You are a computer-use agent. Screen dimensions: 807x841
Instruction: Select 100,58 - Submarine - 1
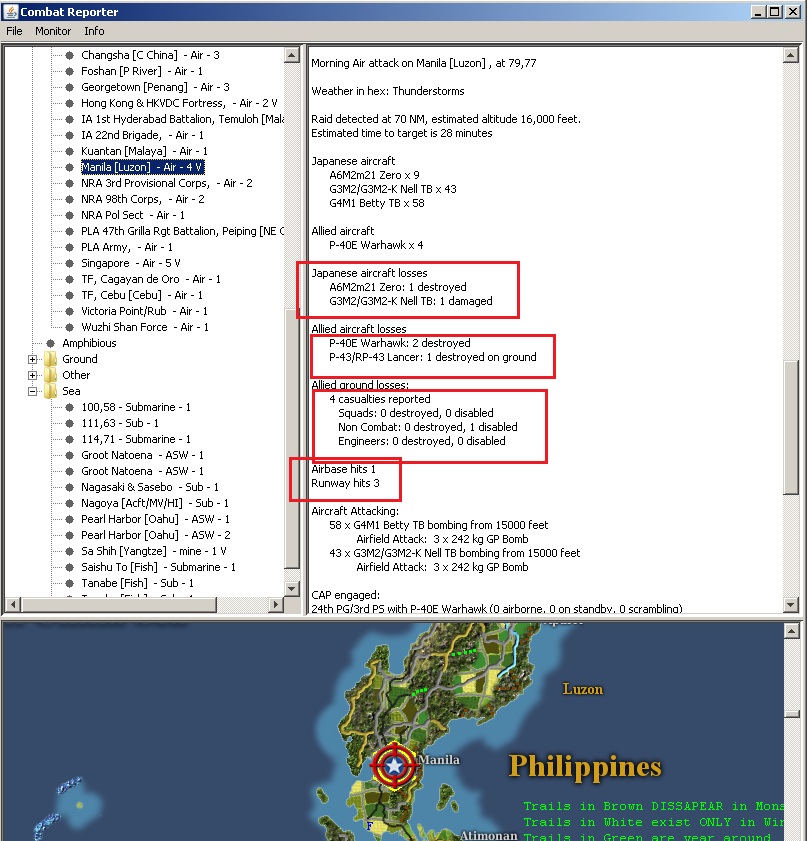click(x=136, y=408)
